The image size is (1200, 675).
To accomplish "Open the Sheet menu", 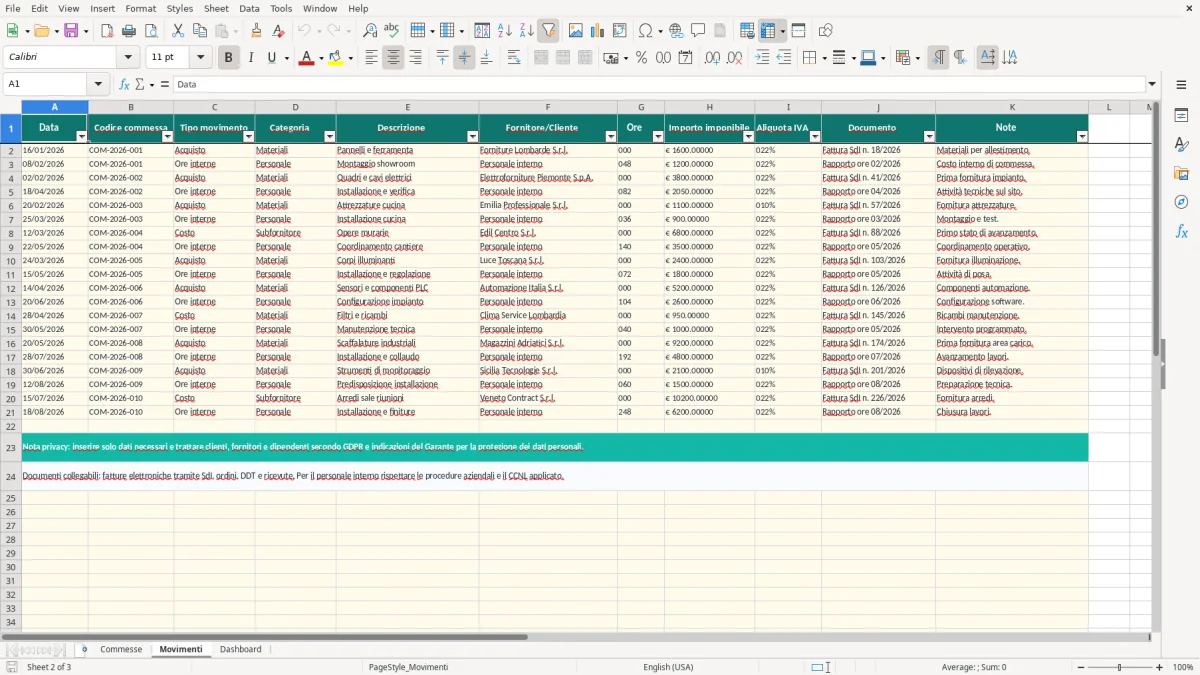I will tap(216, 8).
